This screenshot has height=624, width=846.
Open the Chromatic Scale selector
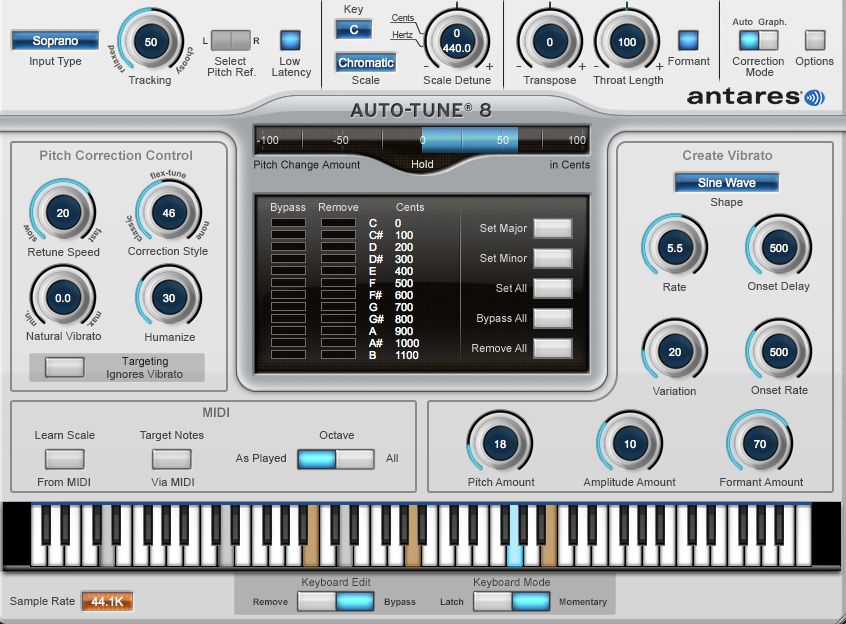(x=365, y=62)
